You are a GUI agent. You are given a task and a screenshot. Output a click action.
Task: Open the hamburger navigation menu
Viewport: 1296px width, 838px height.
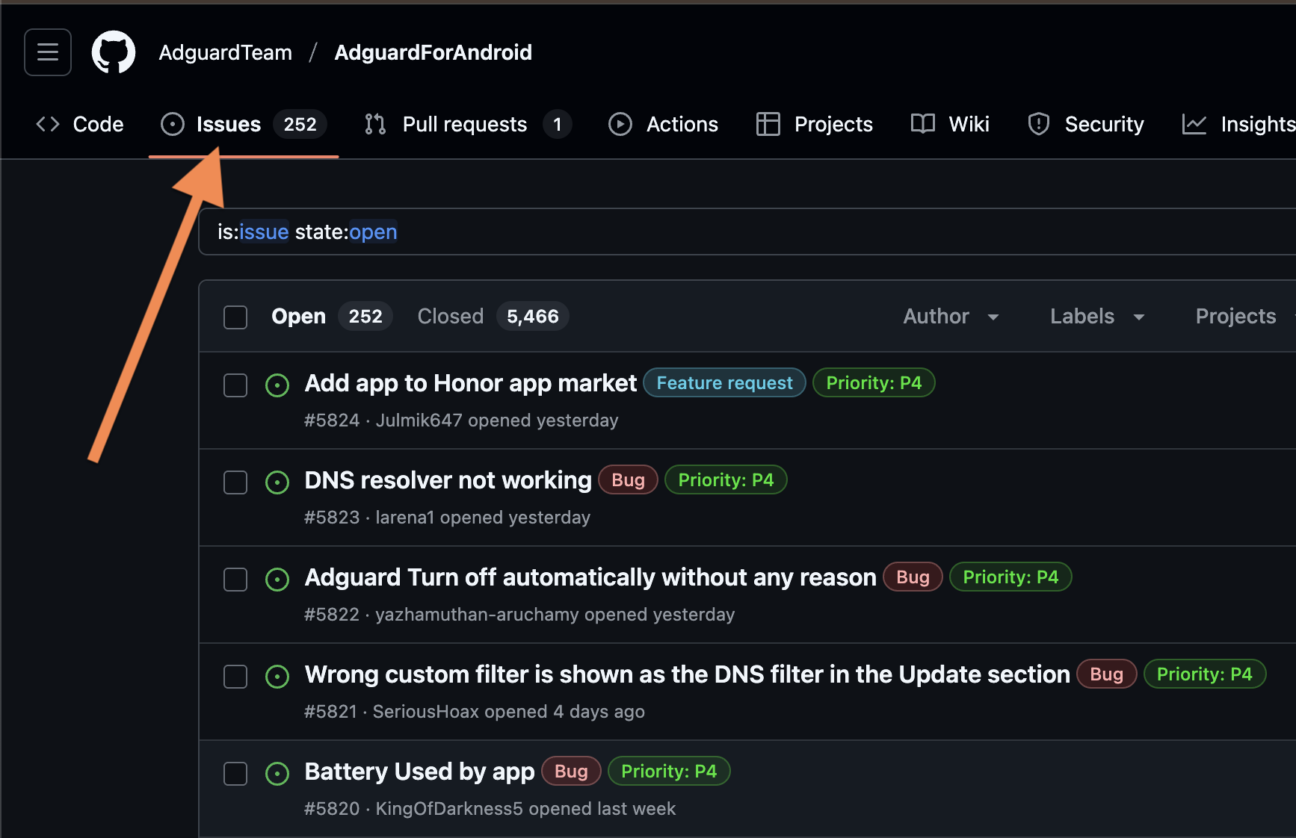[x=48, y=53]
